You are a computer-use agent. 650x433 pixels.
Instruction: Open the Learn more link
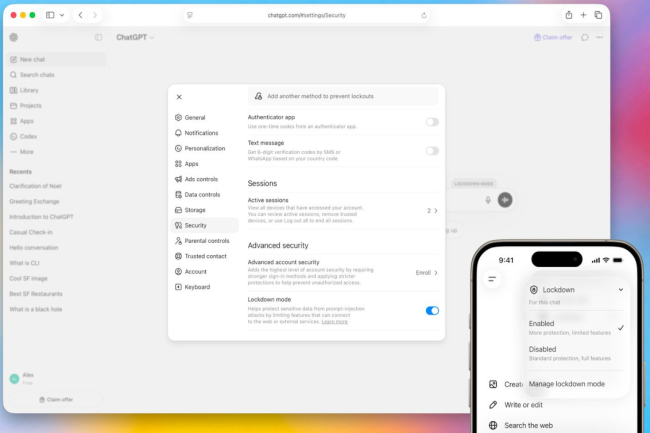(x=335, y=322)
